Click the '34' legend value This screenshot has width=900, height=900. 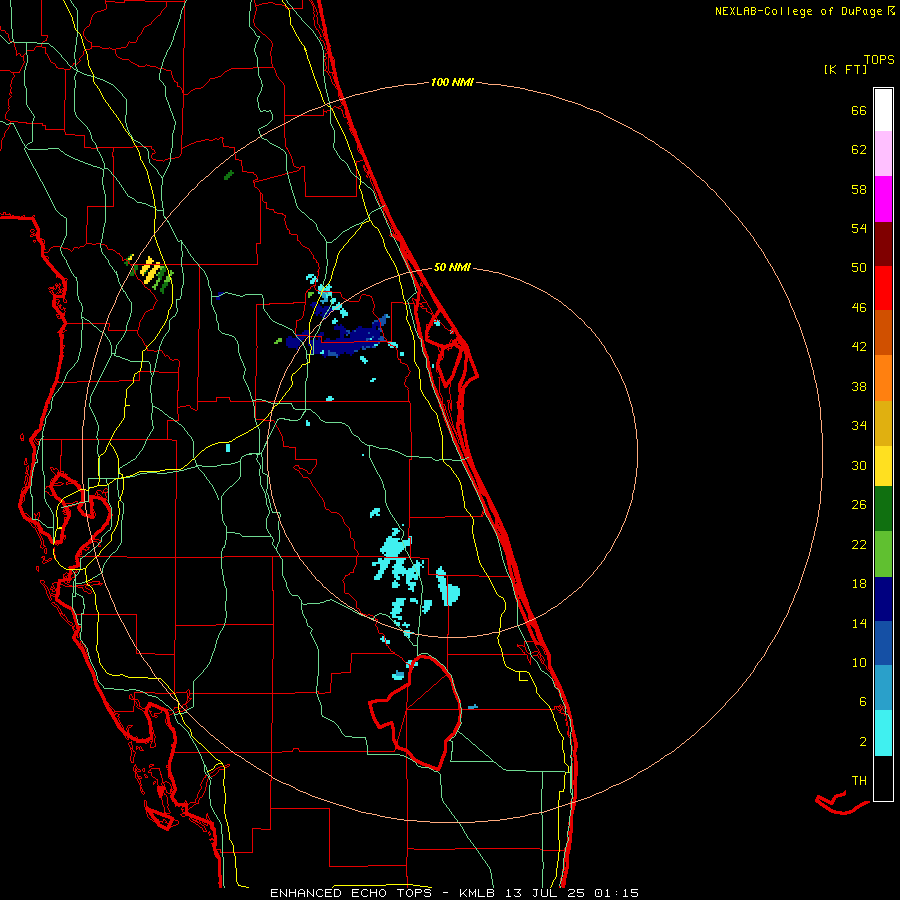[859, 426]
